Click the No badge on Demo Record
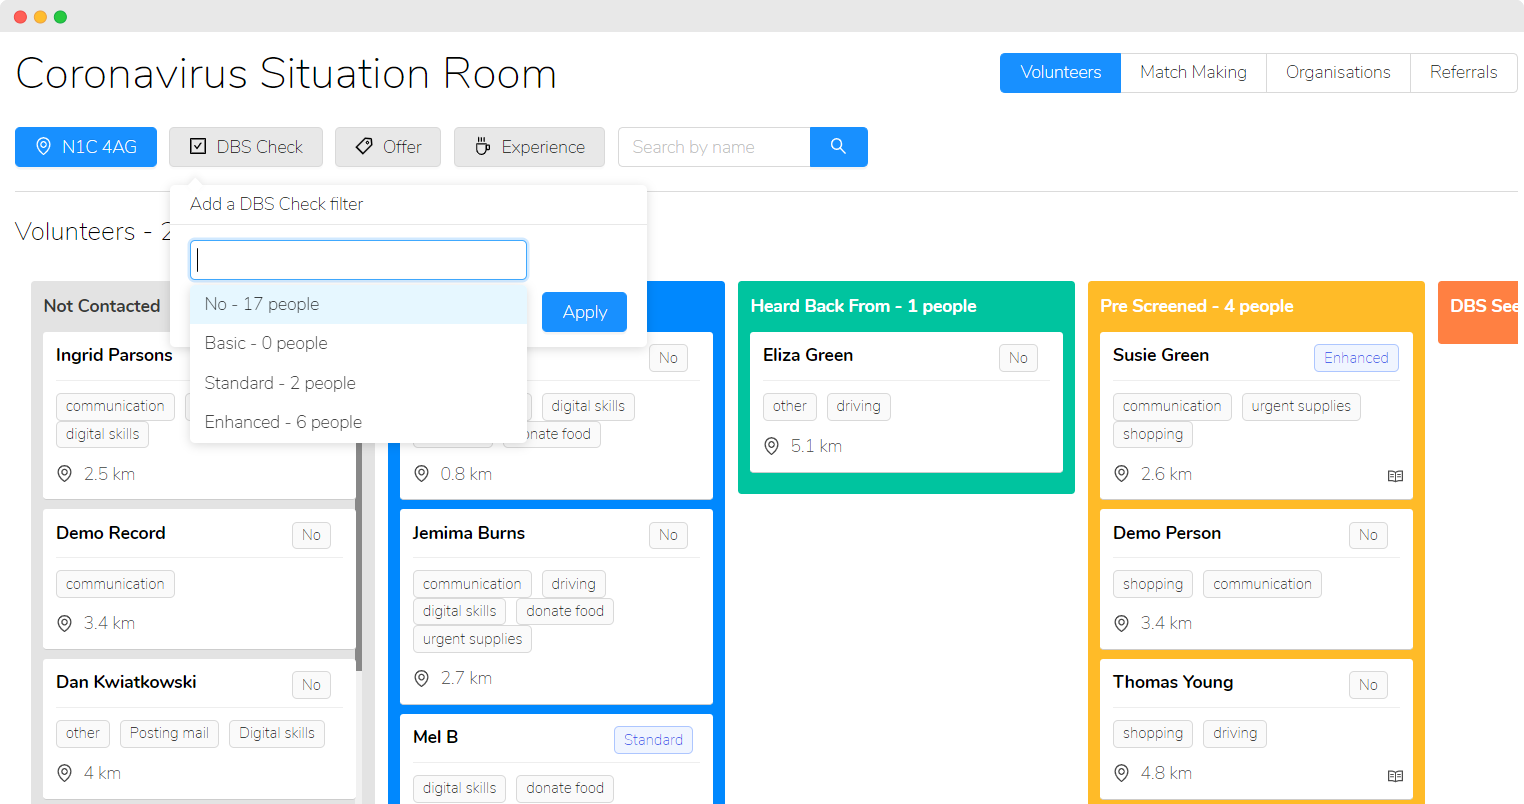1524x804 pixels. 311,535
